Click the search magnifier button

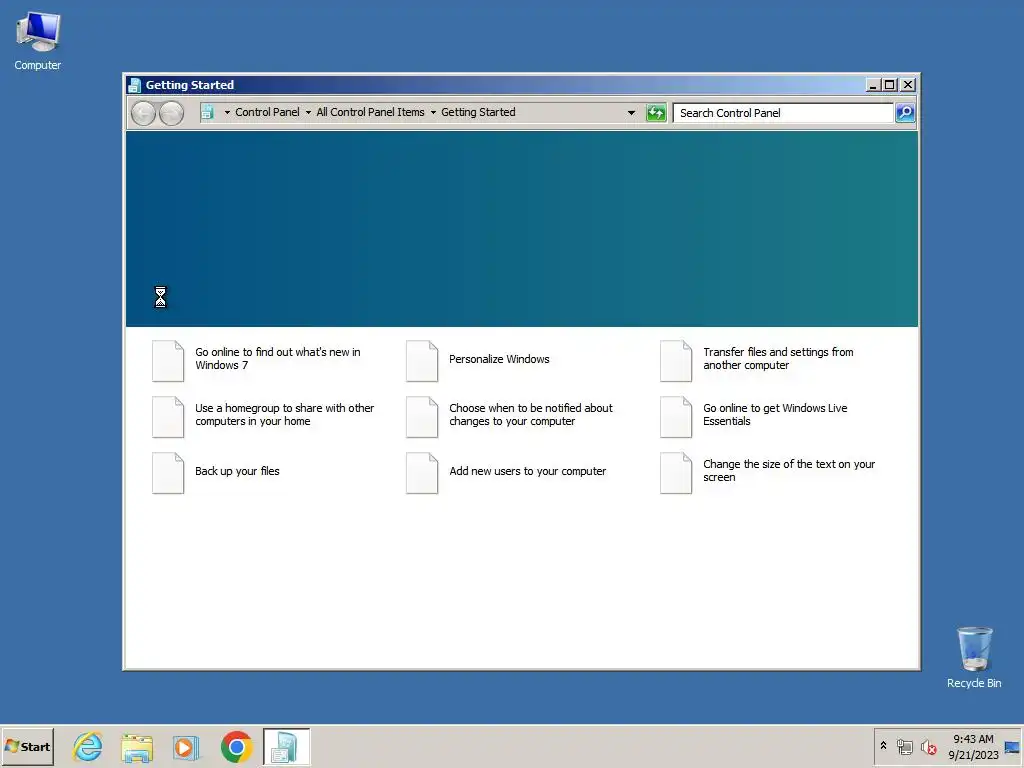point(905,113)
